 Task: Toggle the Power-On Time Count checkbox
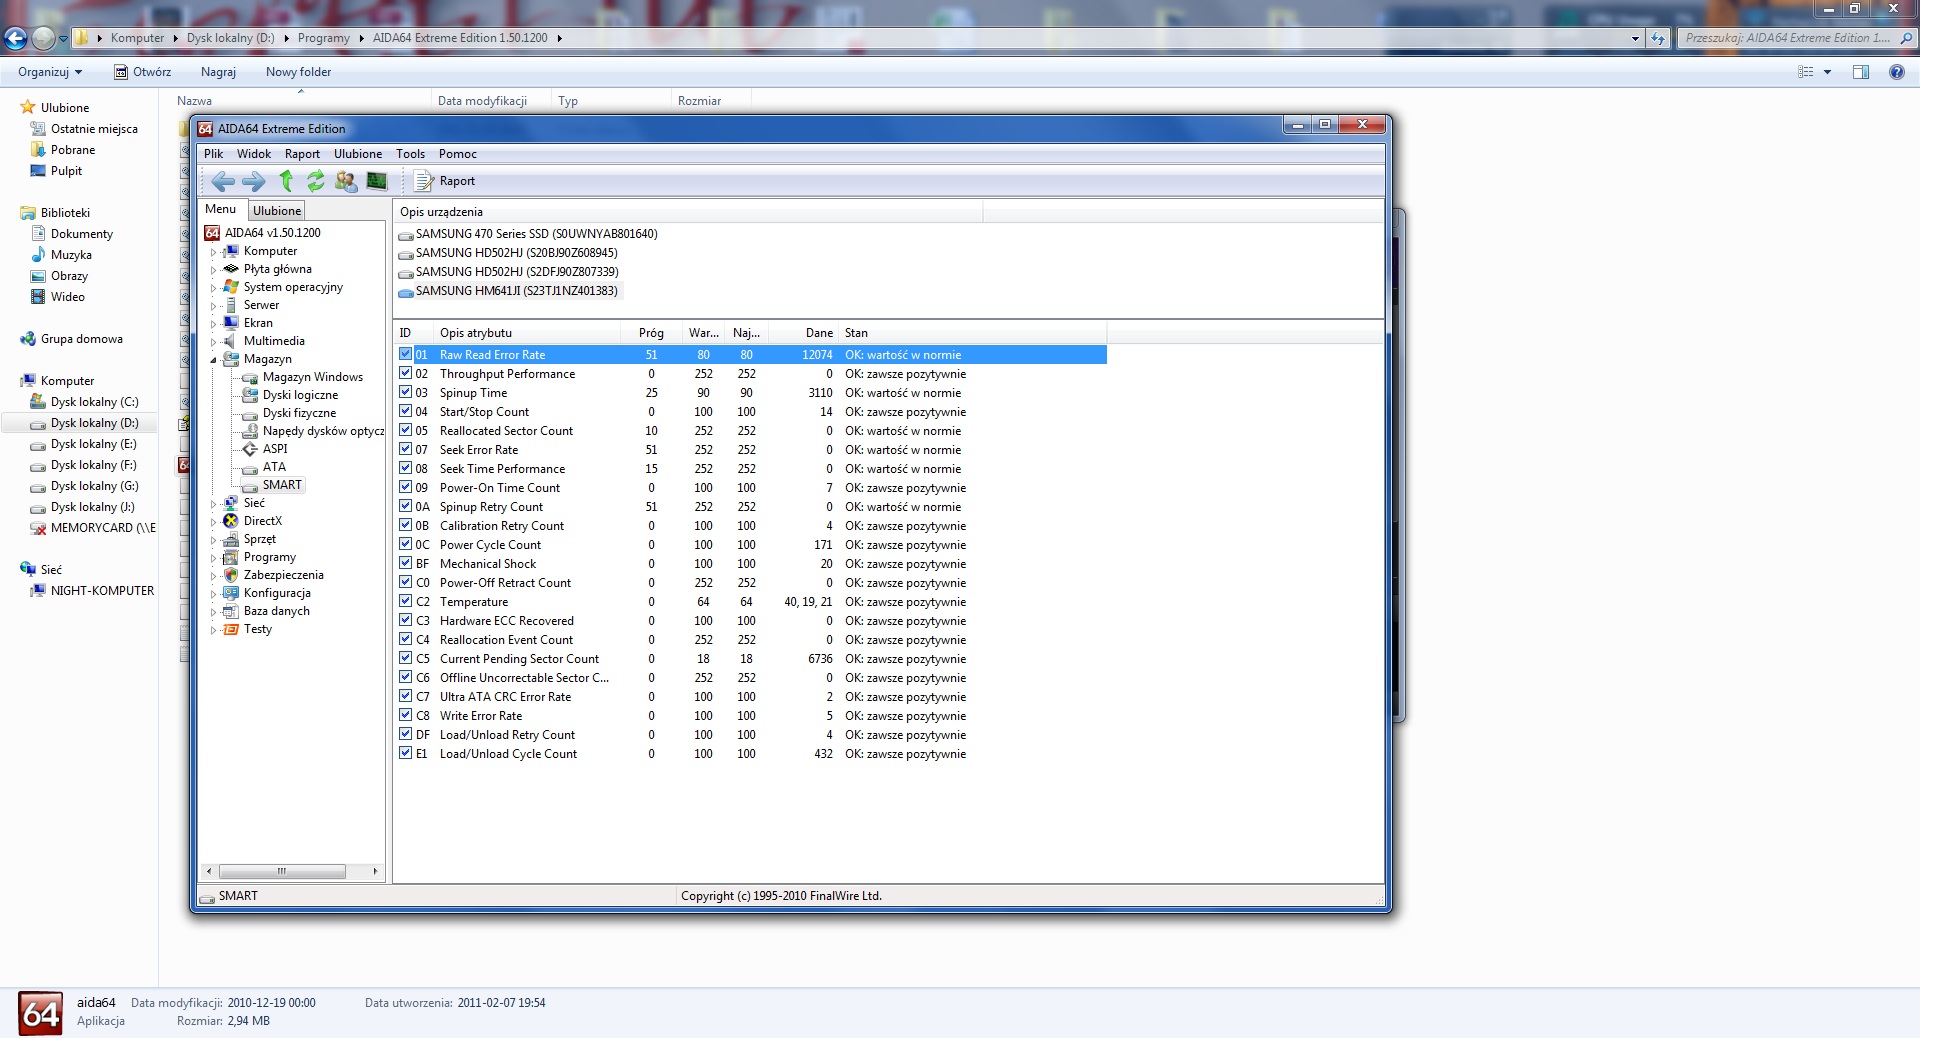[406, 487]
